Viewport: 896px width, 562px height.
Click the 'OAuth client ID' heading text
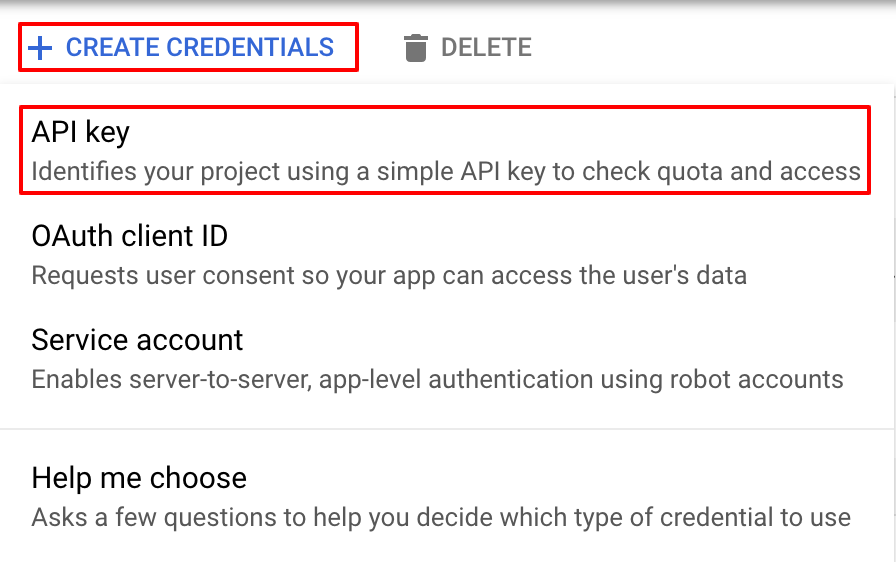(x=130, y=237)
